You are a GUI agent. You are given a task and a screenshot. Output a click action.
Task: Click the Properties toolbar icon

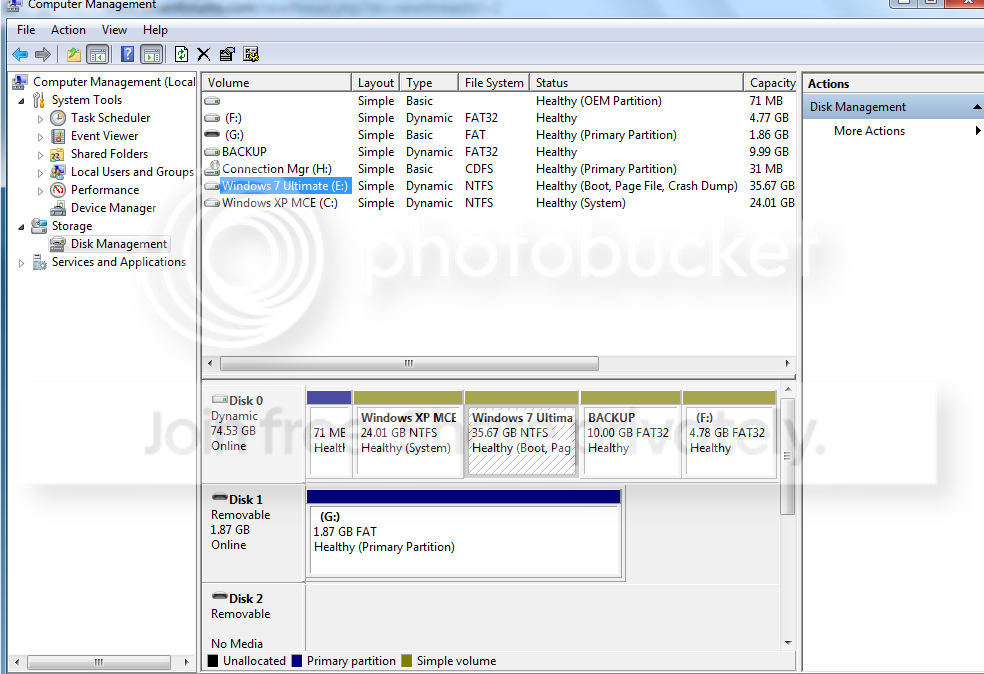pos(227,55)
